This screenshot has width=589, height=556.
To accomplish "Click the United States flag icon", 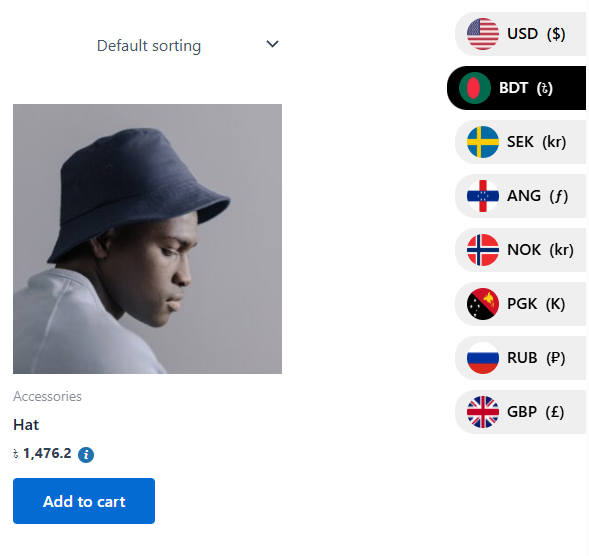I will point(483,34).
